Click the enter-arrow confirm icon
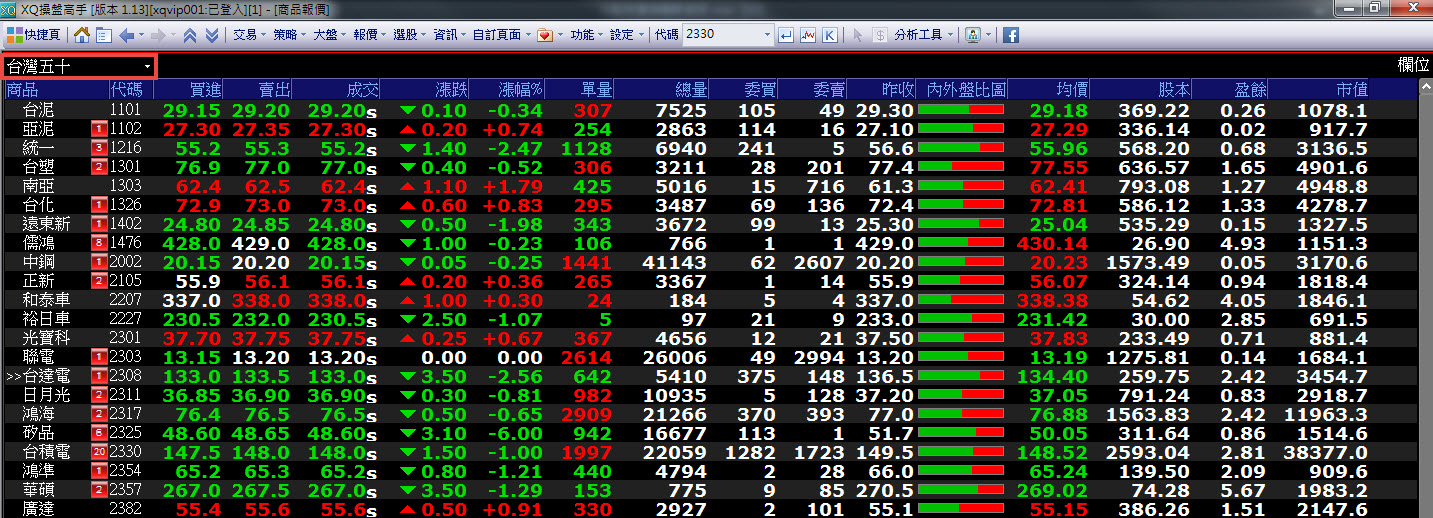This screenshot has height=518, width=1433. tap(786, 34)
